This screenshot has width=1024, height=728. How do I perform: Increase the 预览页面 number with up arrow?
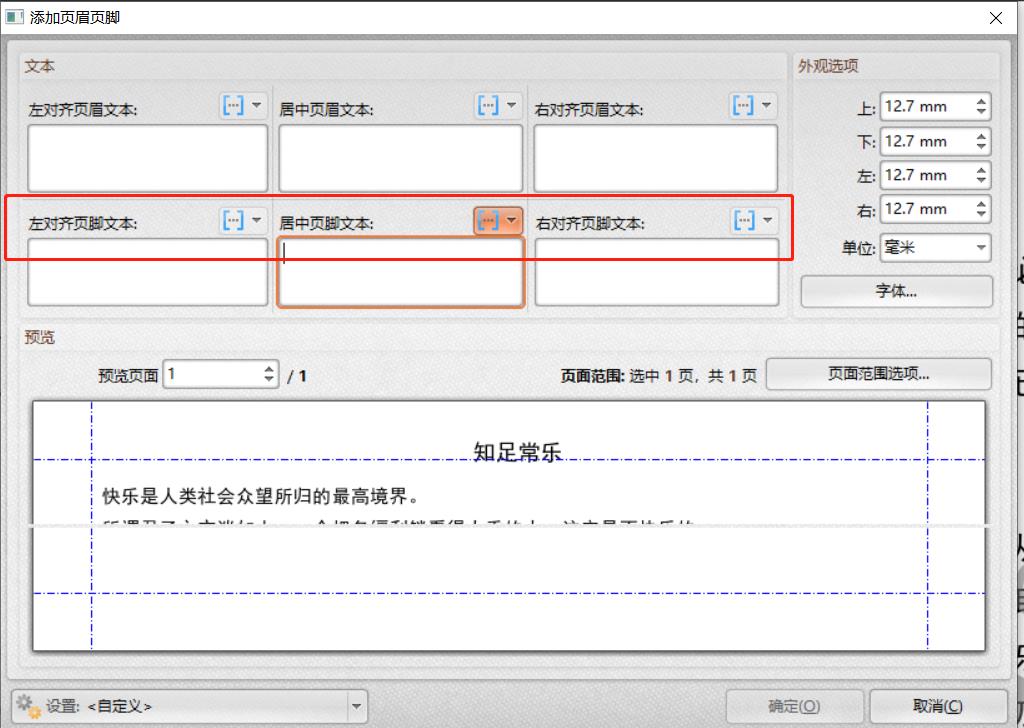coord(269,369)
